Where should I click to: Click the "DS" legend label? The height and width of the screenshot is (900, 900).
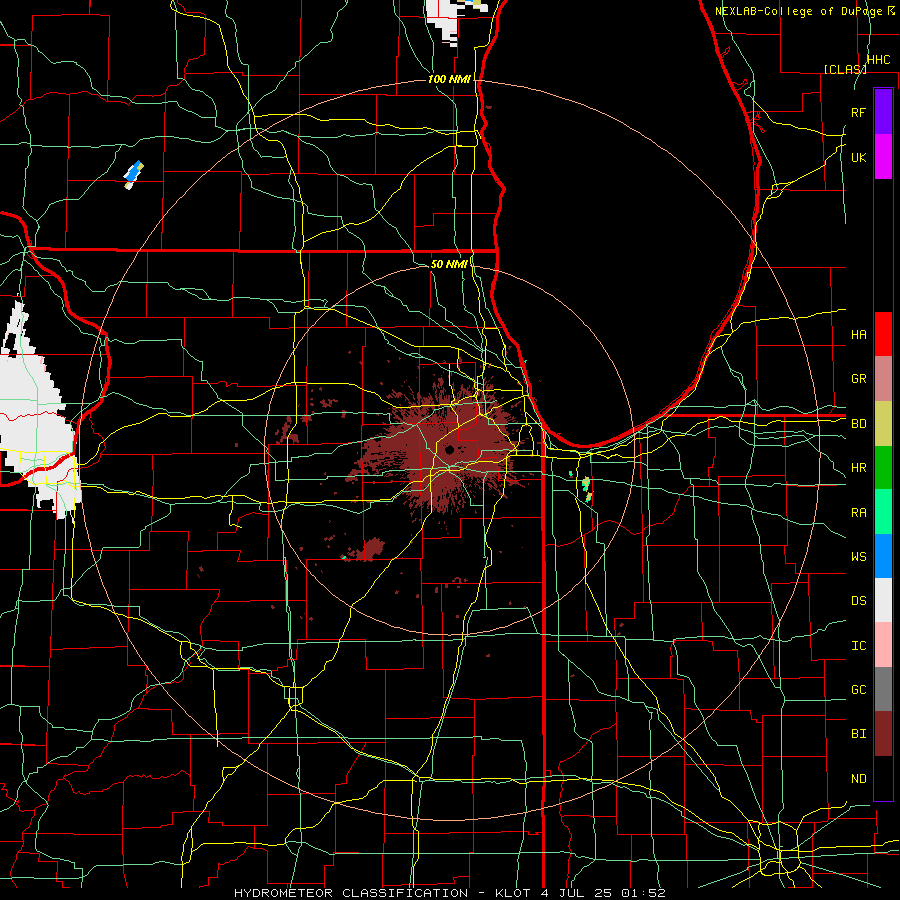[859, 601]
